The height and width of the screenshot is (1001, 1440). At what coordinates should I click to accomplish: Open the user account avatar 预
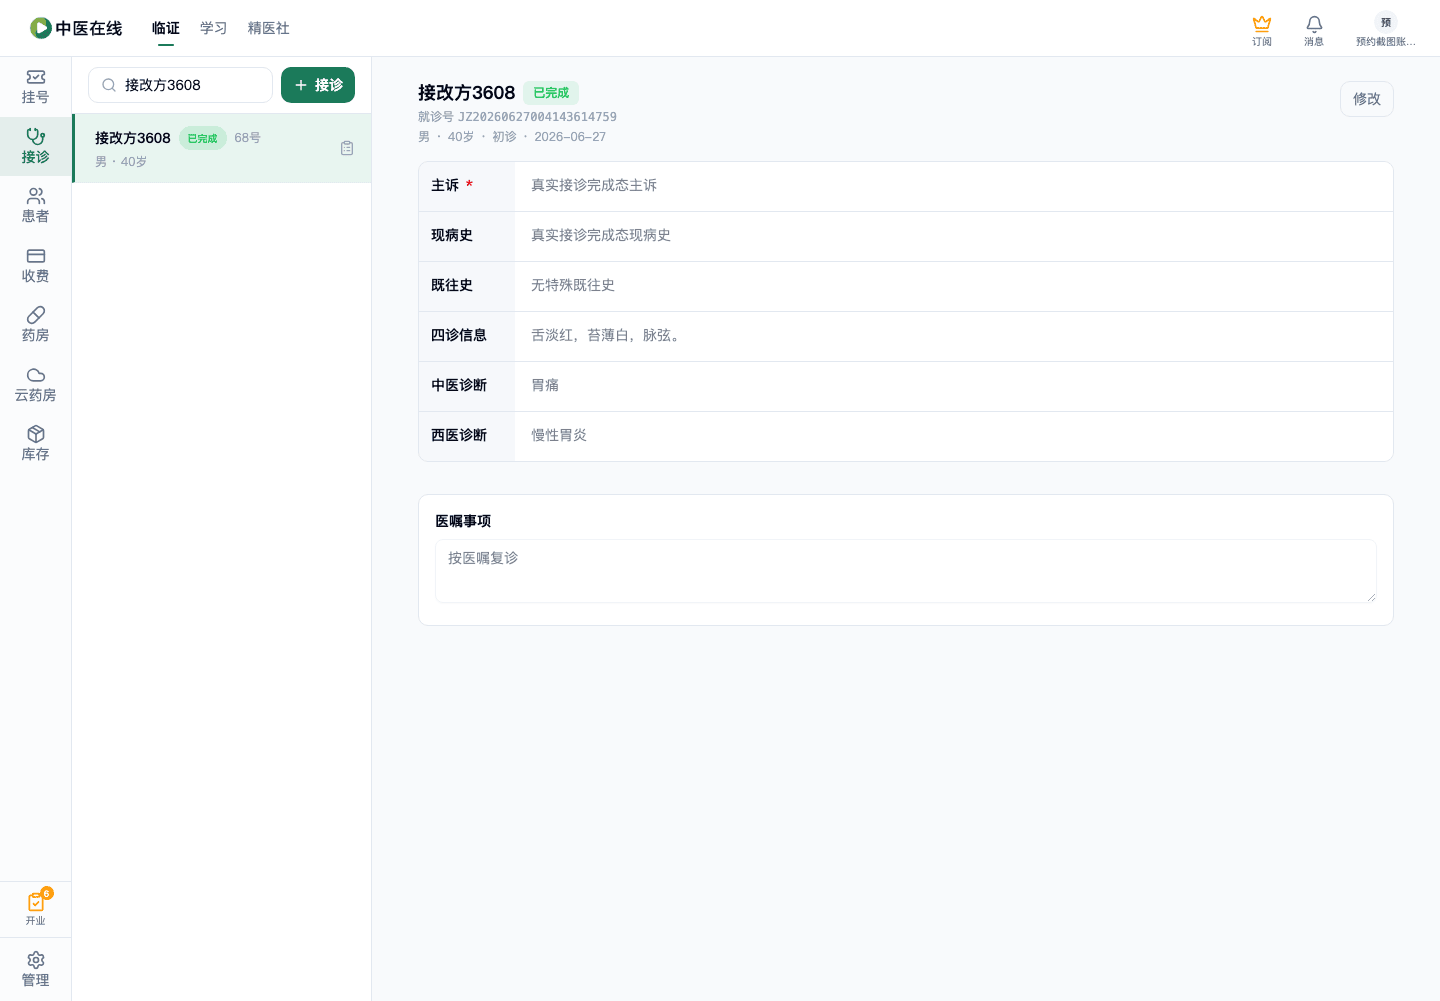point(1386,22)
